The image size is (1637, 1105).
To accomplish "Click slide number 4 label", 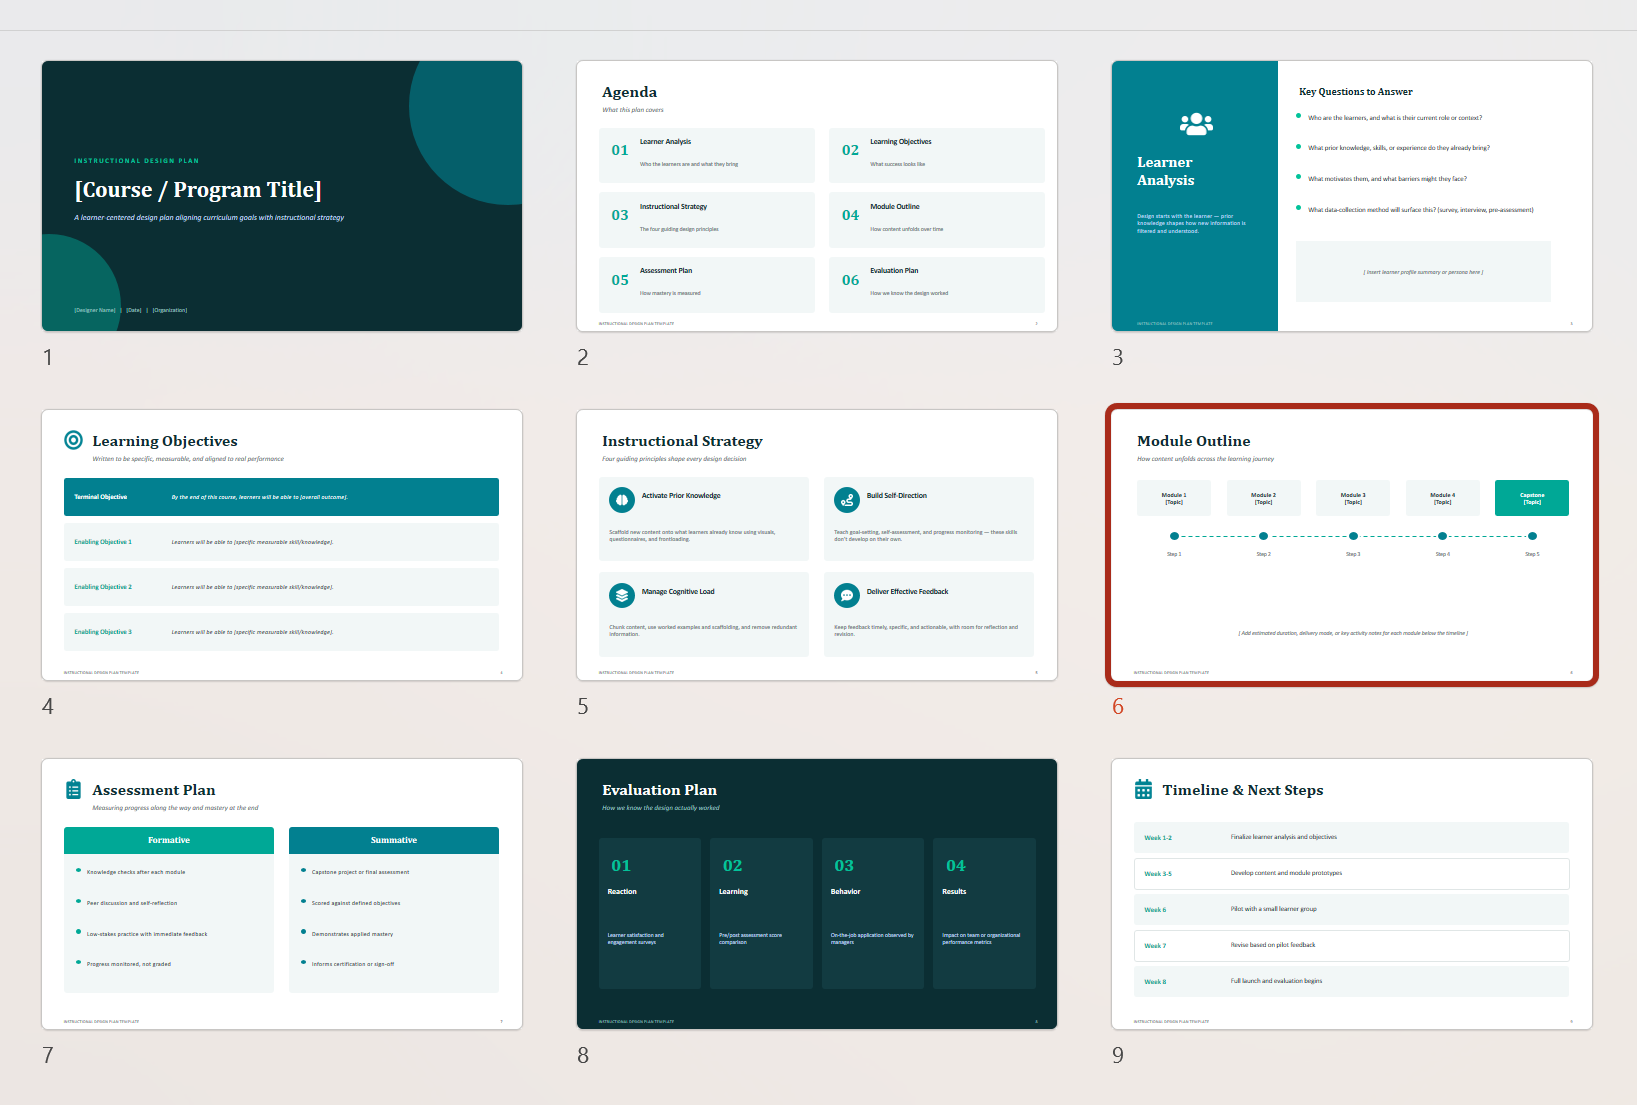I will click(48, 706).
